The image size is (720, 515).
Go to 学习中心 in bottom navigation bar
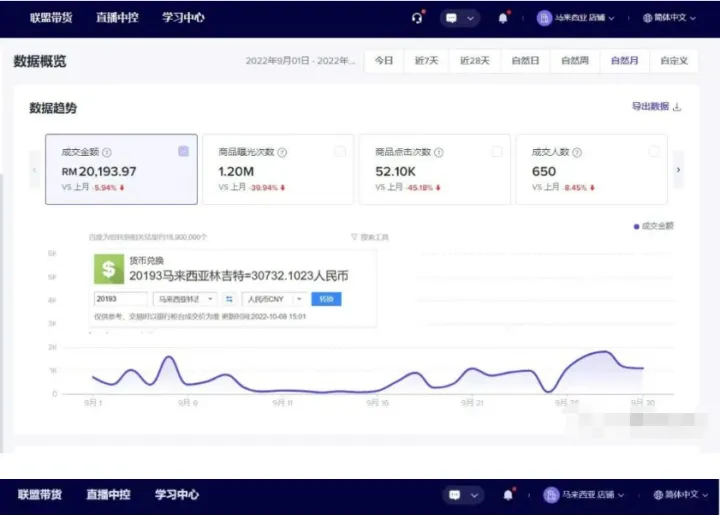click(x=177, y=494)
